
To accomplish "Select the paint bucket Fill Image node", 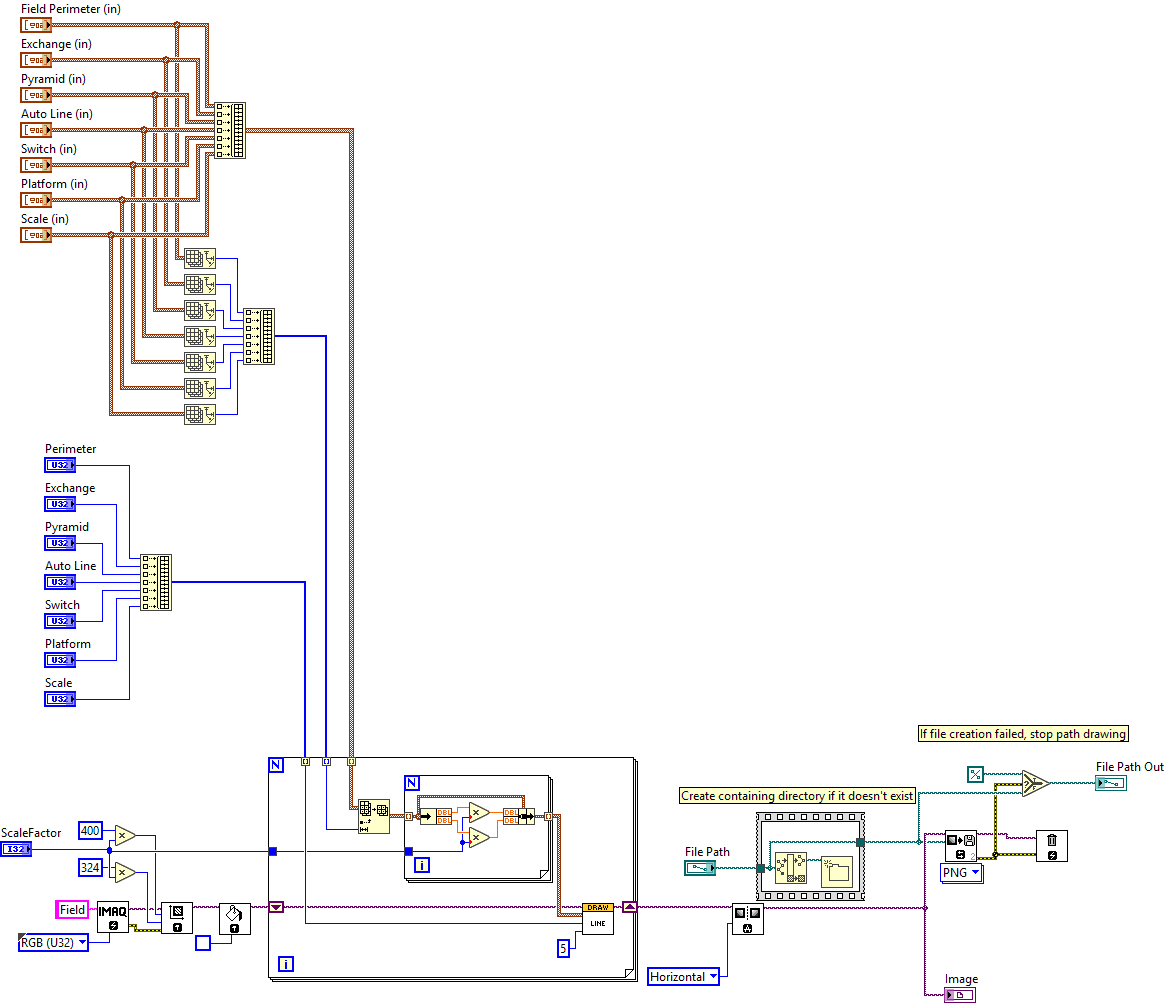I will (235, 918).
